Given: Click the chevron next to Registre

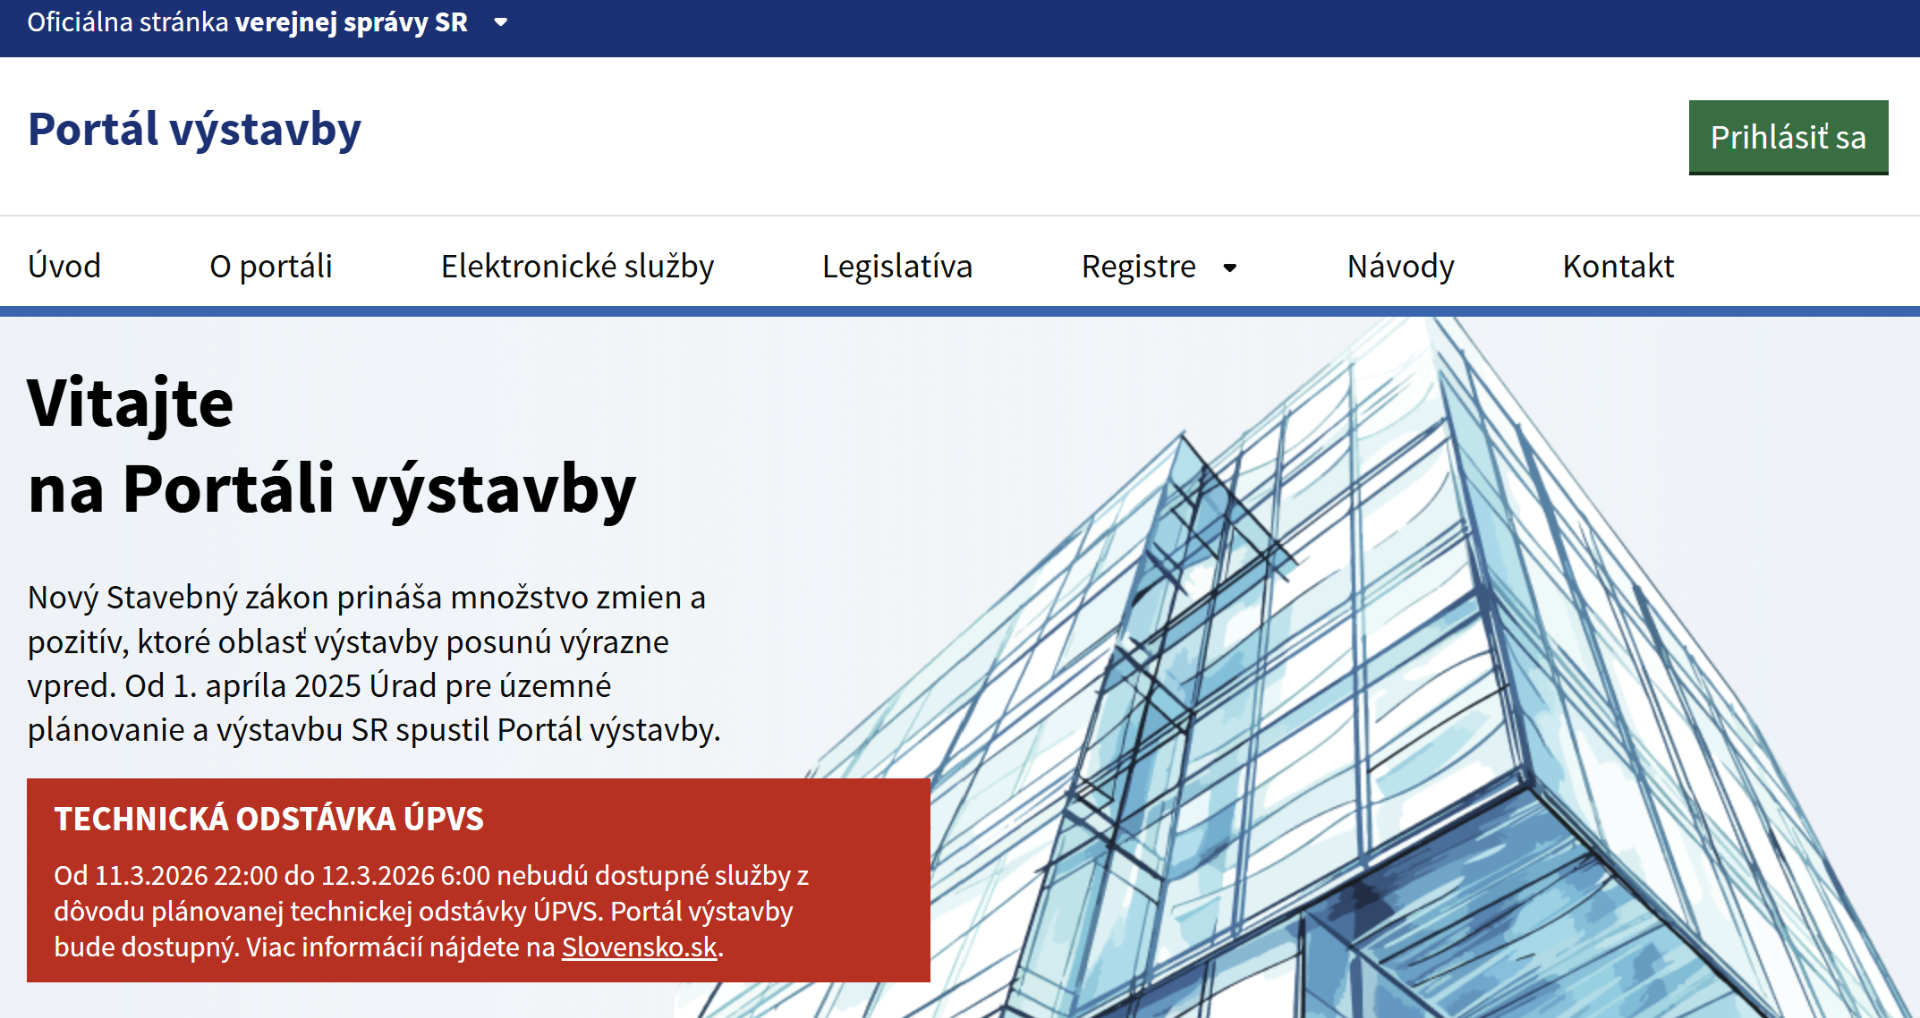Looking at the screenshot, I should (1229, 268).
